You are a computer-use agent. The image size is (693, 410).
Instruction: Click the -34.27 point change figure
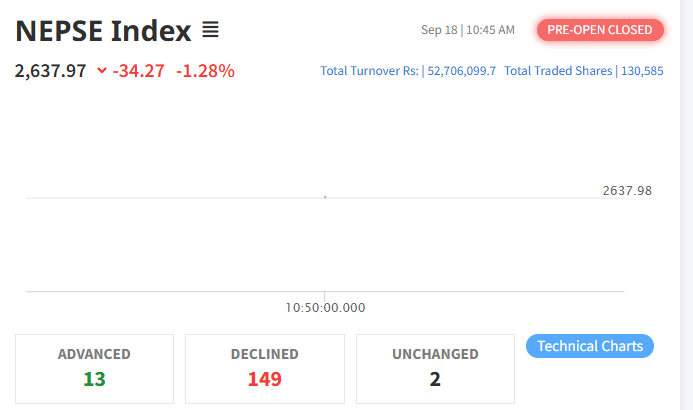139,71
